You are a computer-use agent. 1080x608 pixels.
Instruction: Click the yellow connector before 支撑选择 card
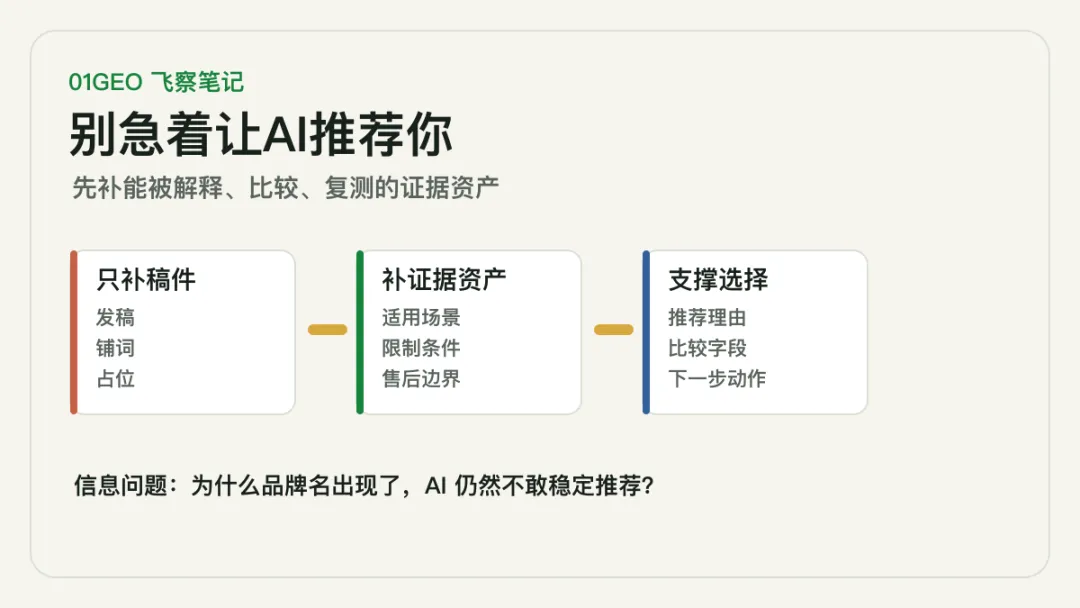(613, 330)
